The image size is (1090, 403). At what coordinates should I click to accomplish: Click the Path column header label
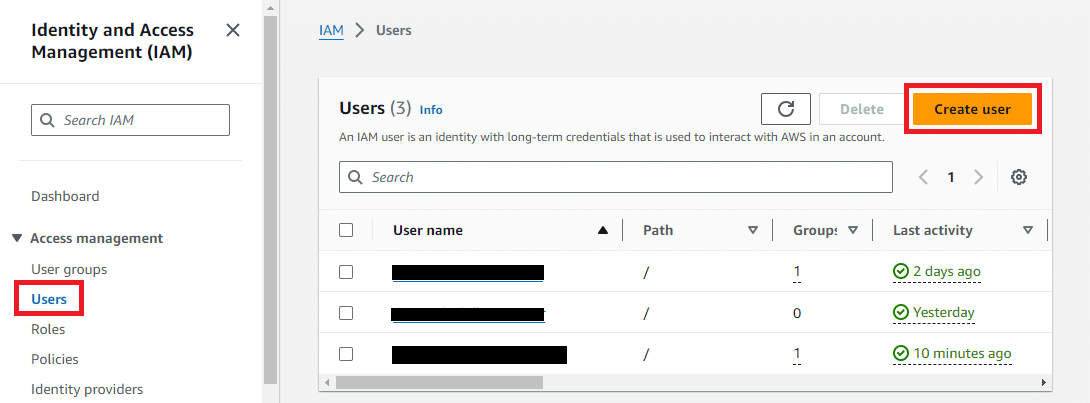658,230
